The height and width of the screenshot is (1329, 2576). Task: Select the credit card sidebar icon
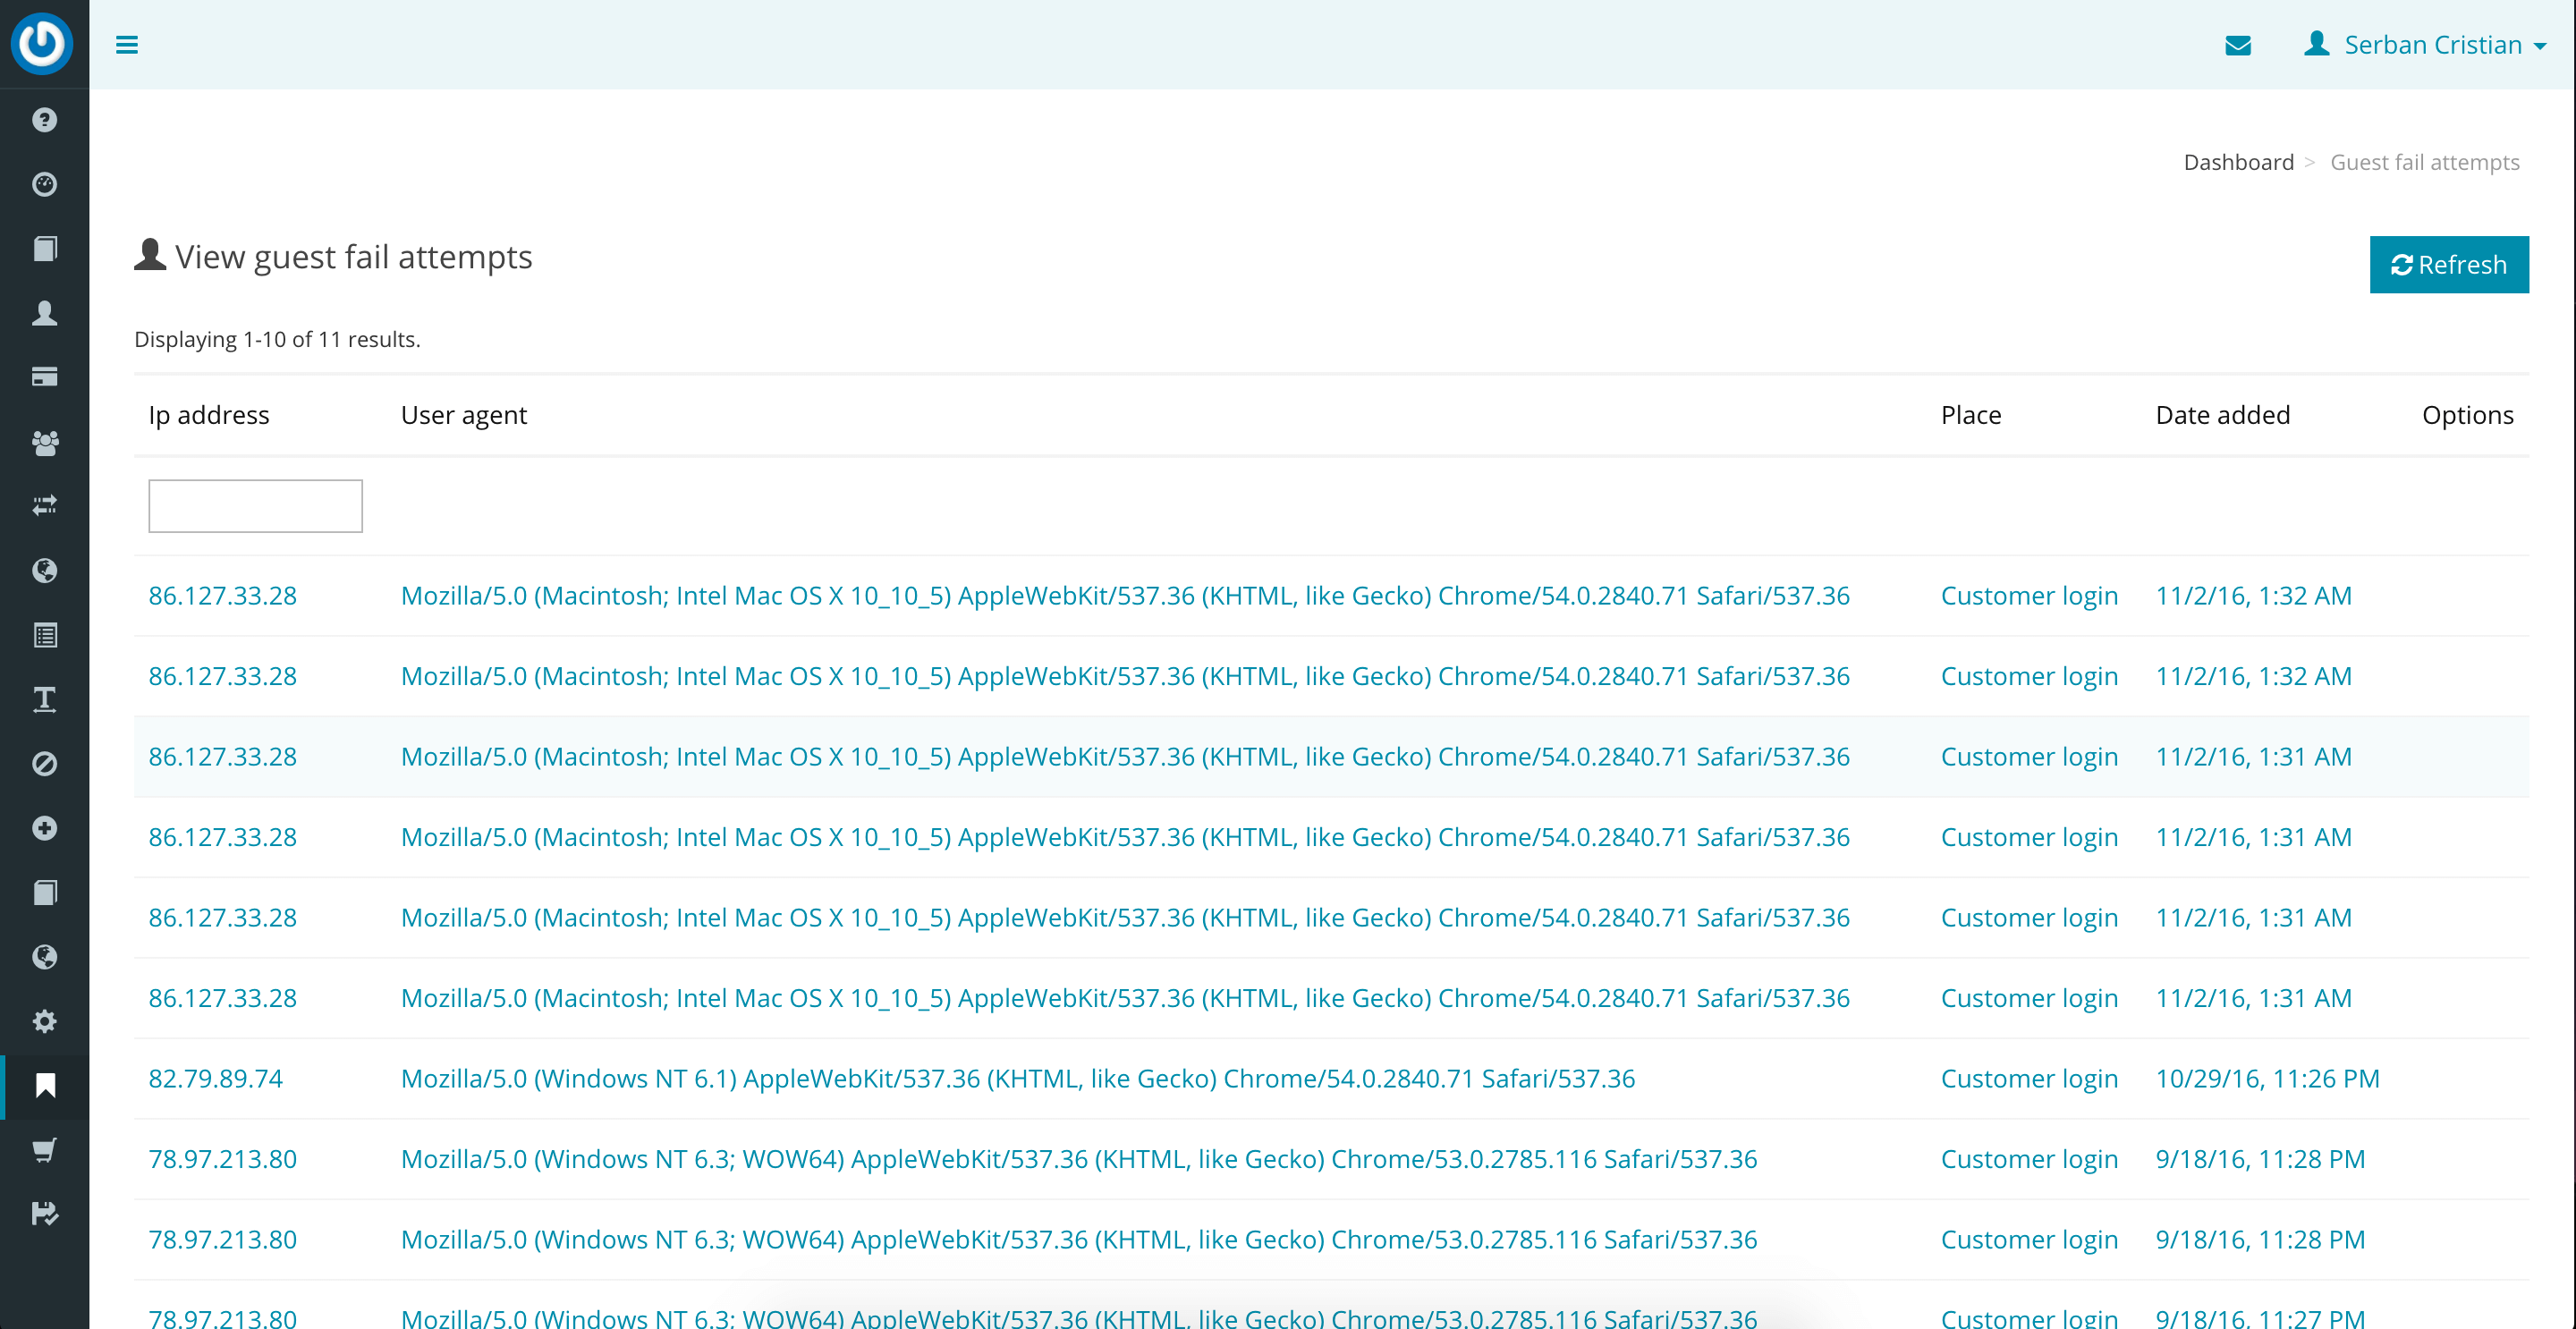44,377
